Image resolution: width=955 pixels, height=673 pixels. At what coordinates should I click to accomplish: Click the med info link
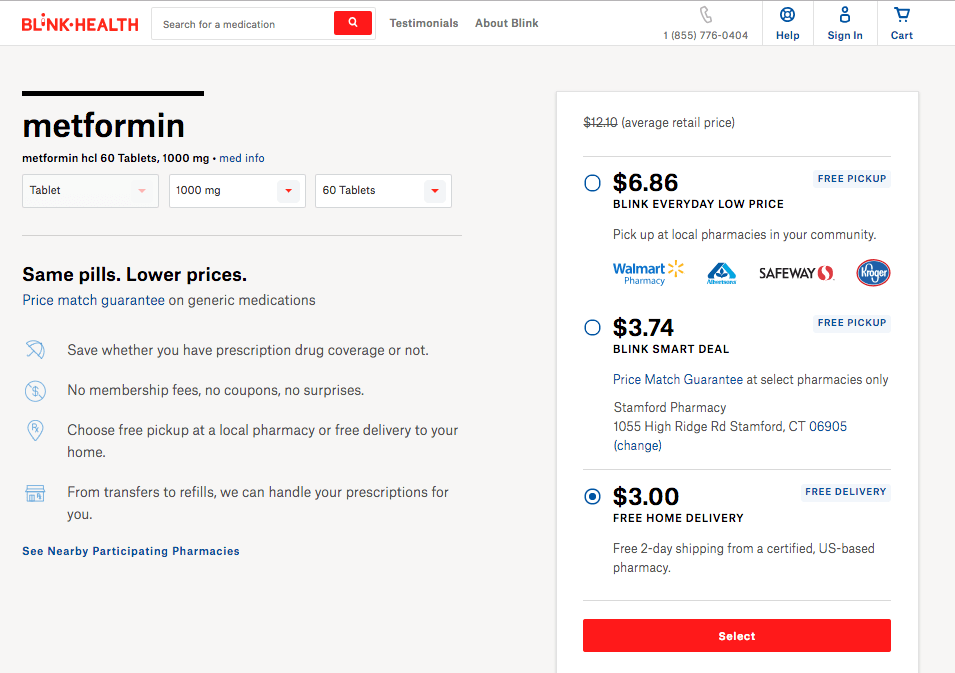tap(242, 158)
